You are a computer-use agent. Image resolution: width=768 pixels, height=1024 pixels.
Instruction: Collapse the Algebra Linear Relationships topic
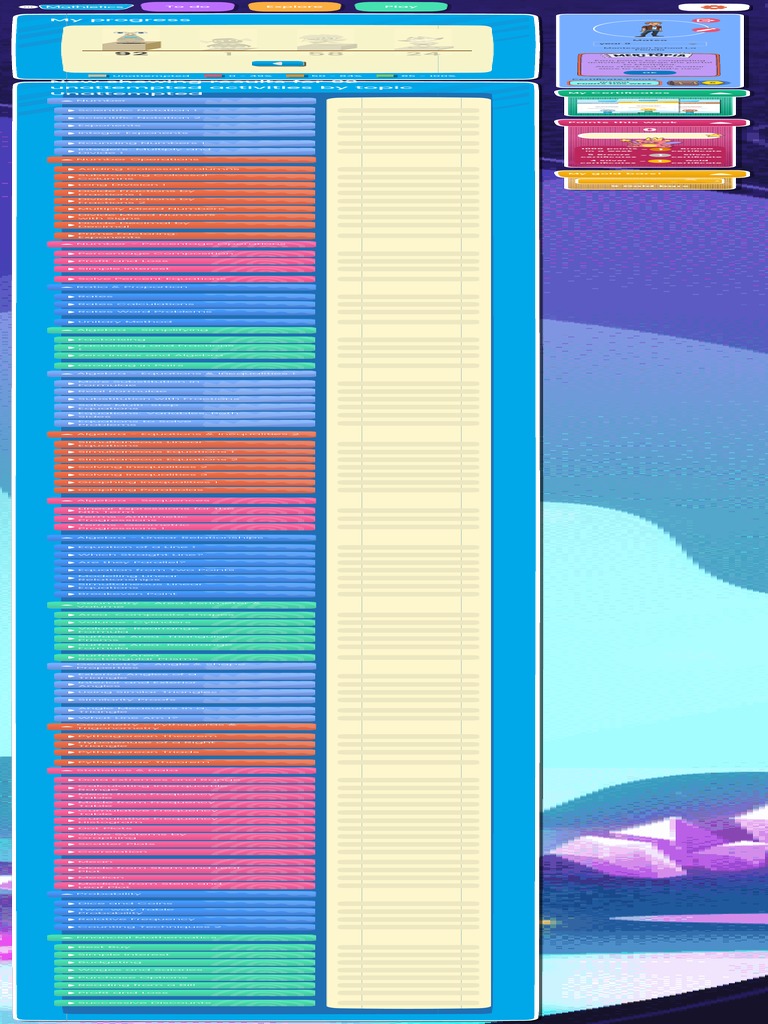182,538
